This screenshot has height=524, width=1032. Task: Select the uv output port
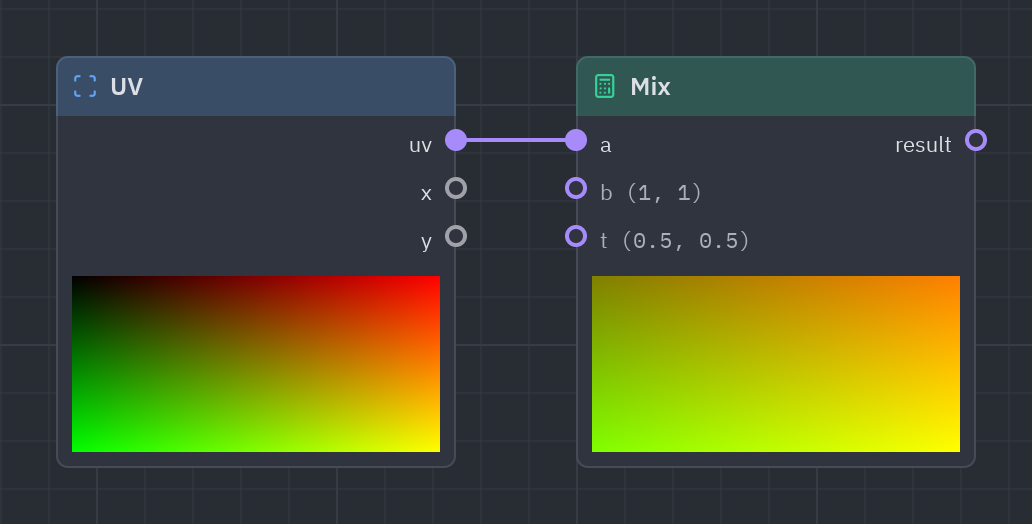[456, 140]
